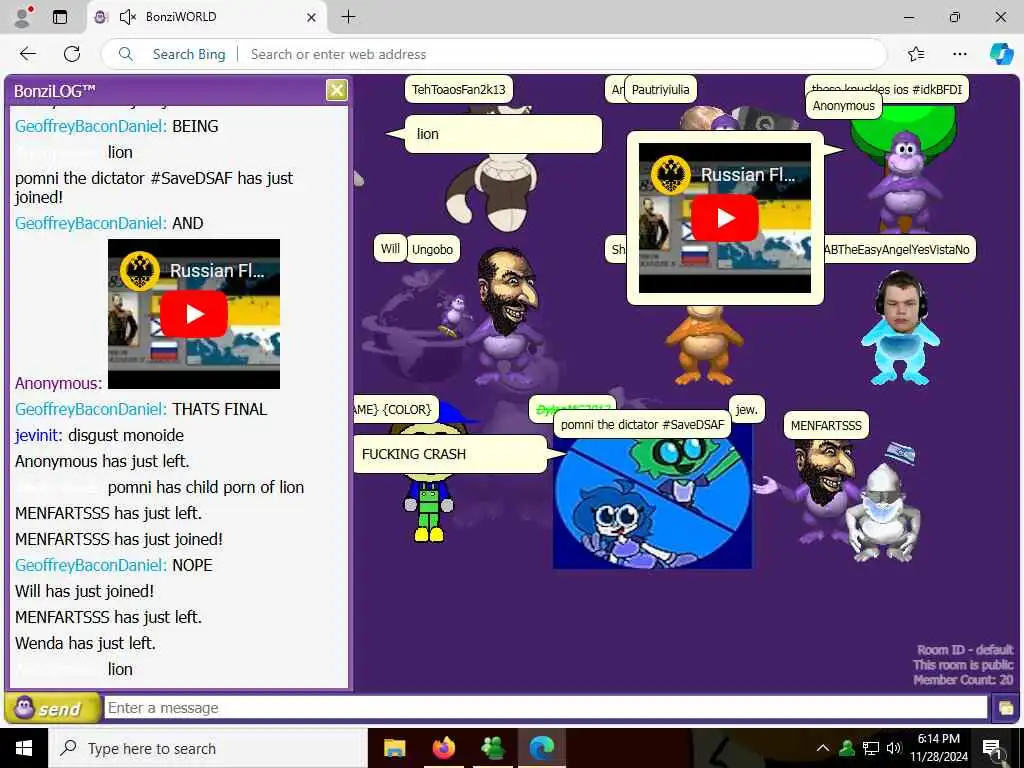Focus the web address bar
Viewport: 1024px width, 768px height.
(x=562, y=54)
